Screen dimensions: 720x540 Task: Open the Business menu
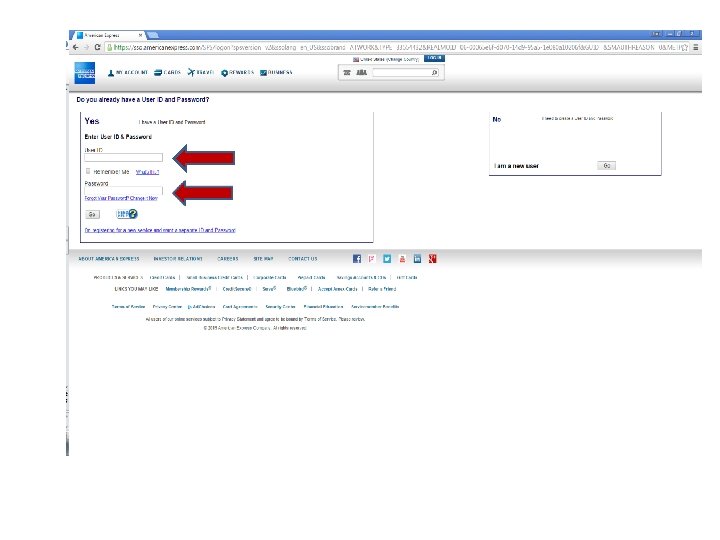[276, 73]
